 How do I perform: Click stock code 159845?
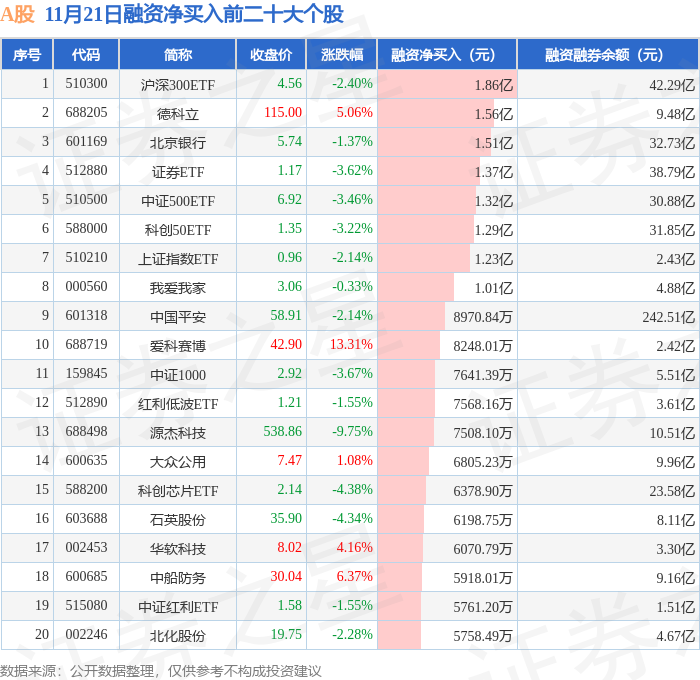(86, 374)
